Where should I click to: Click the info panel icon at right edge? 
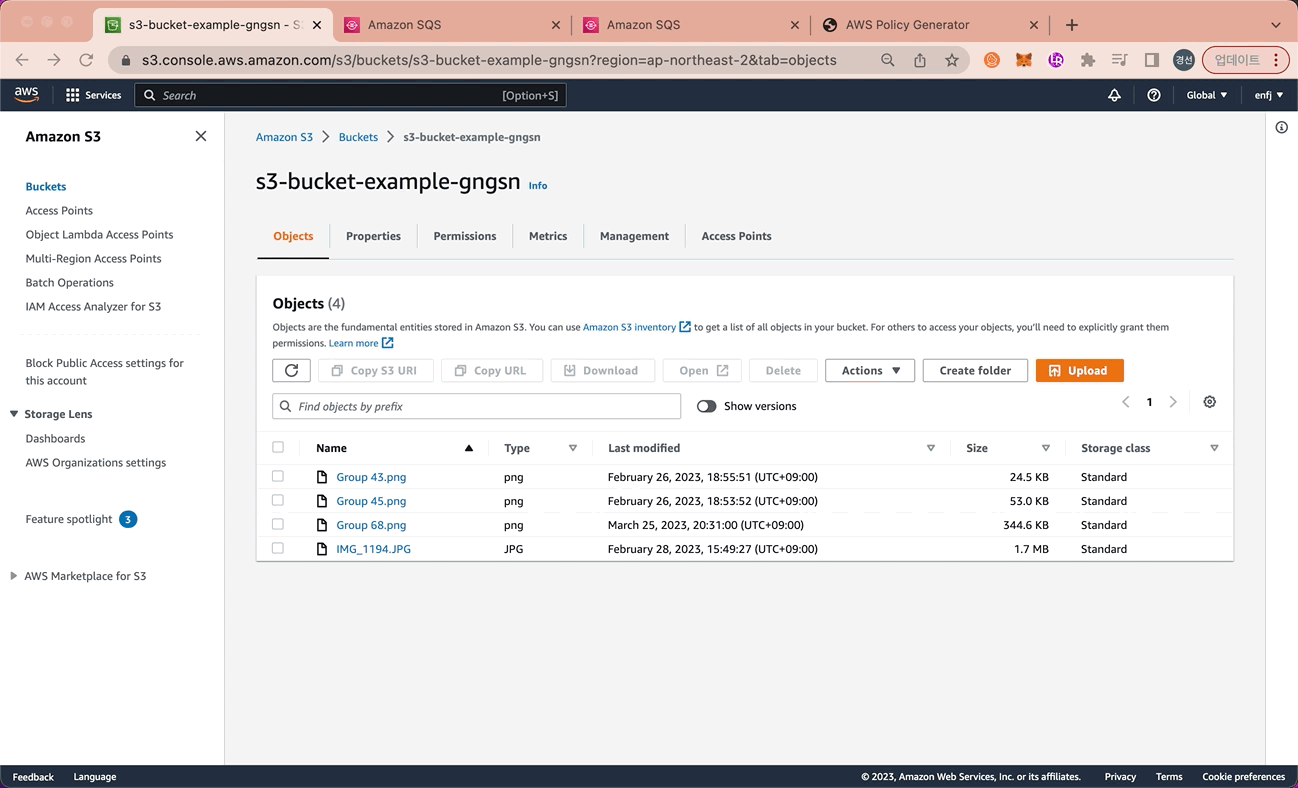tap(1282, 127)
